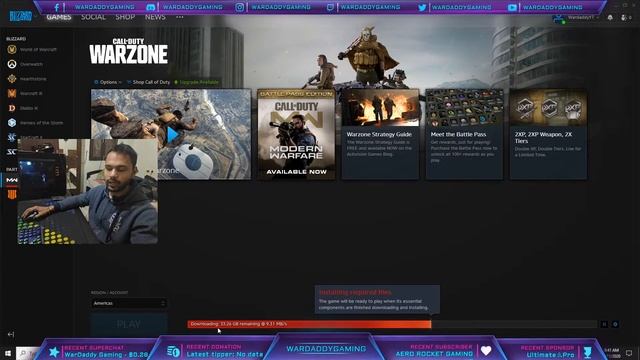
Task: Open the account name dropdown
Action: [583, 18]
